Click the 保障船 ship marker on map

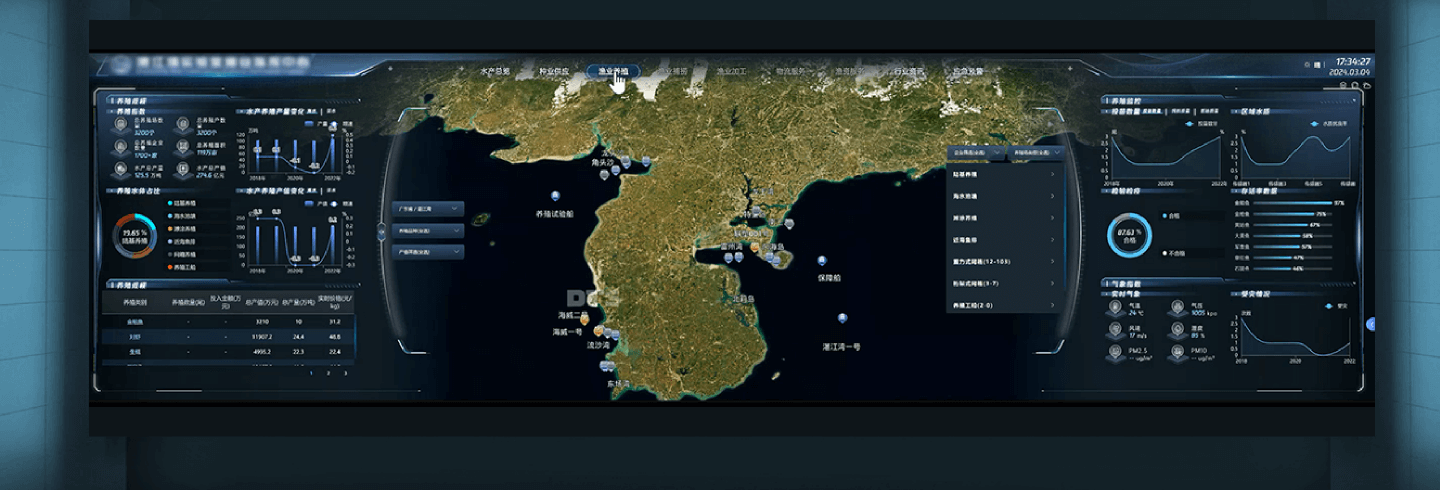pyautogui.click(x=822, y=261)
